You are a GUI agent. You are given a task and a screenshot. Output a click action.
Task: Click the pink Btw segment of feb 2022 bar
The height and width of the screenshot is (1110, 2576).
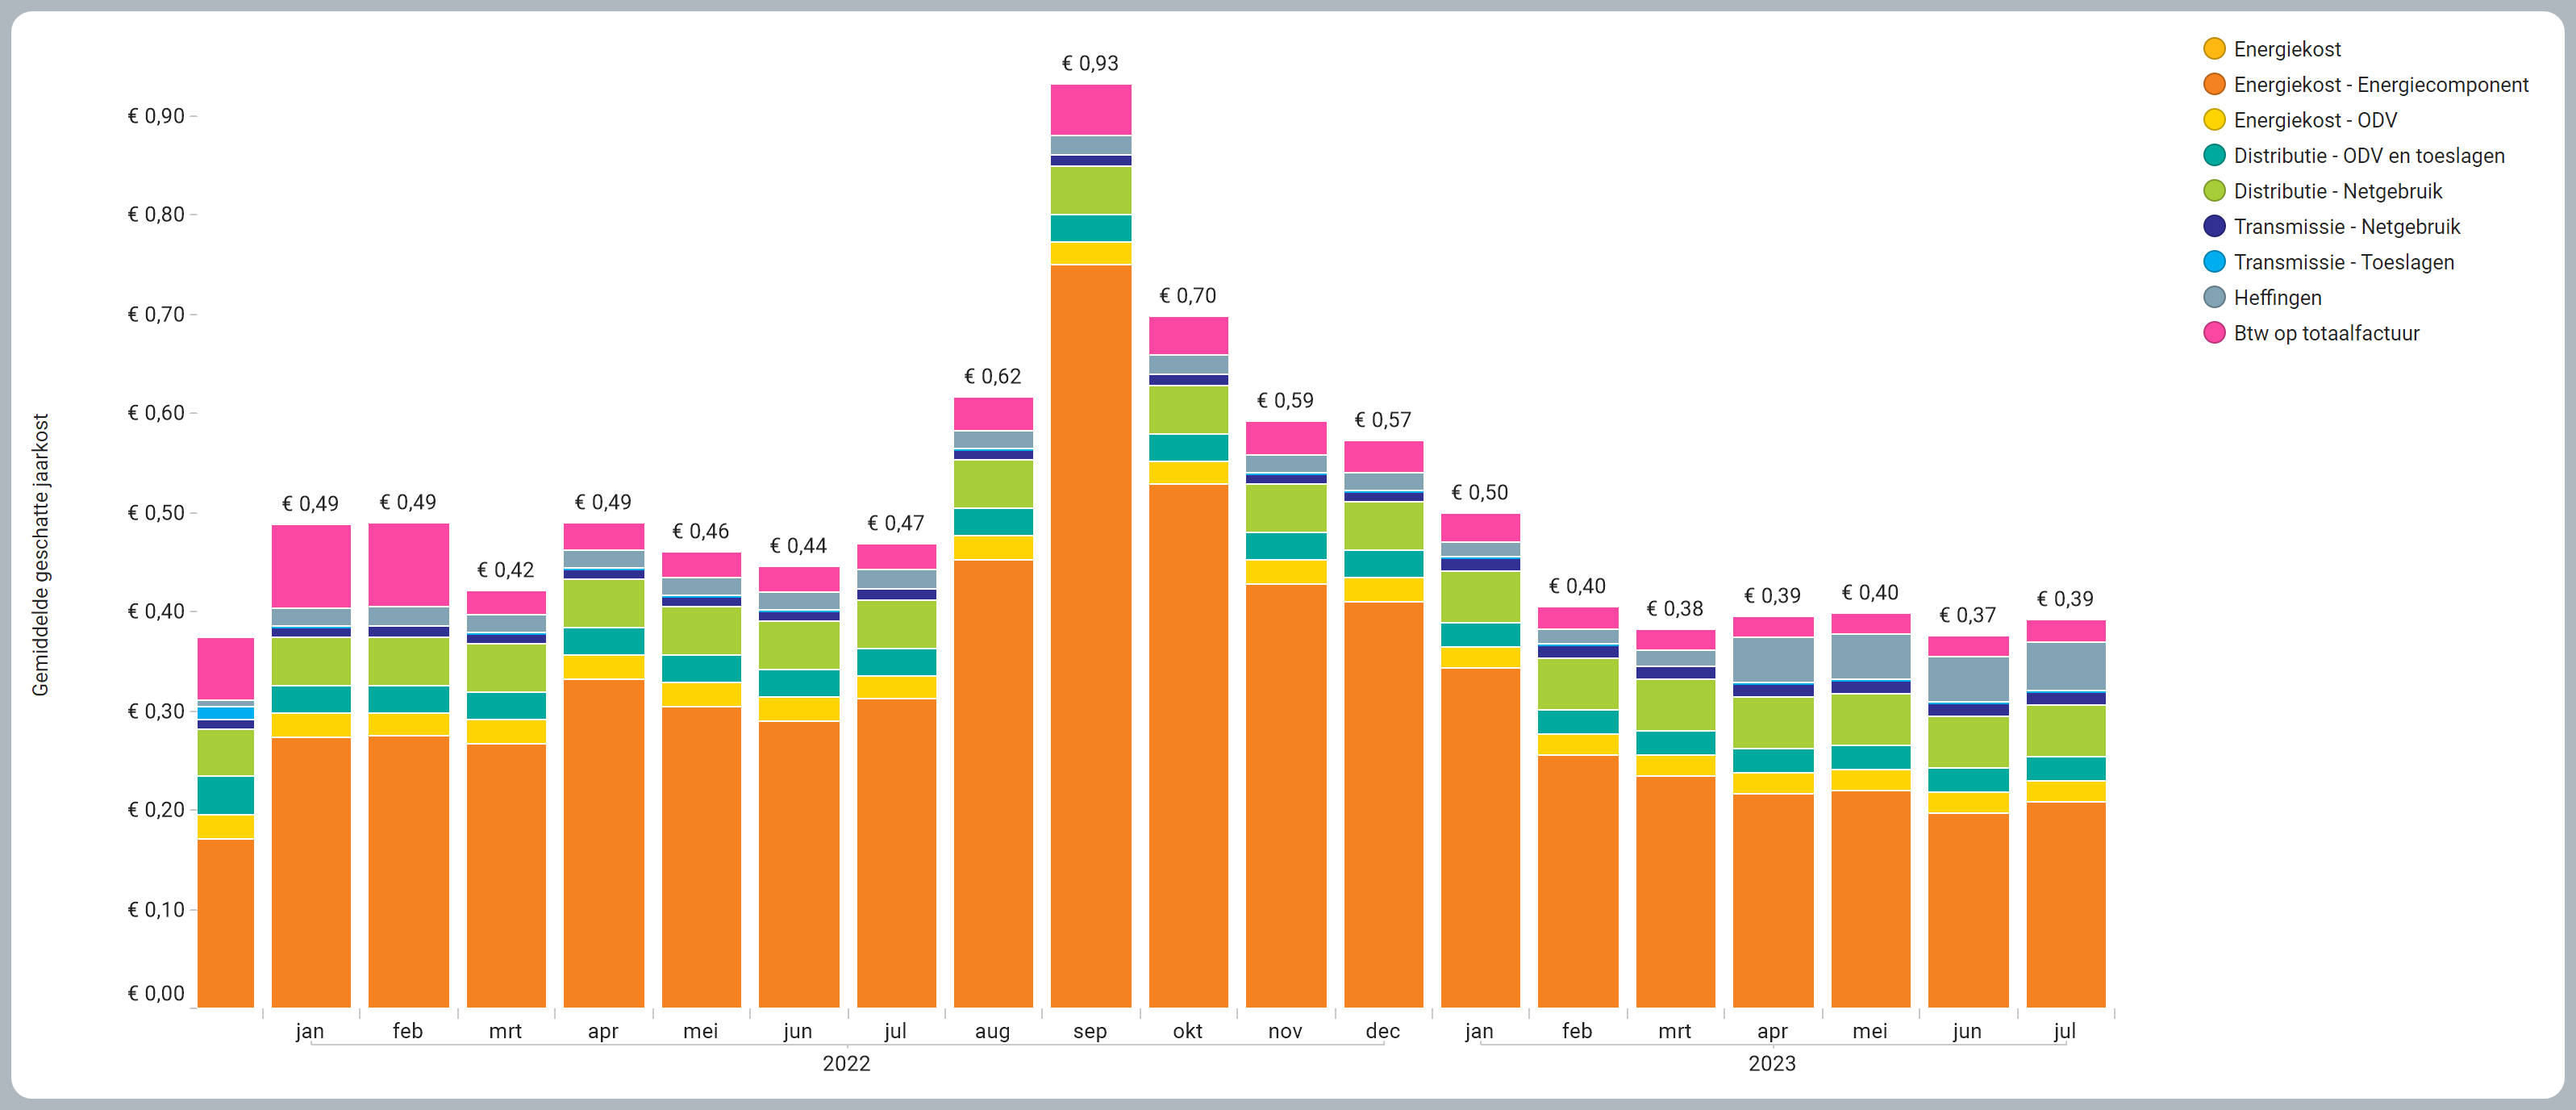(408, 565)
